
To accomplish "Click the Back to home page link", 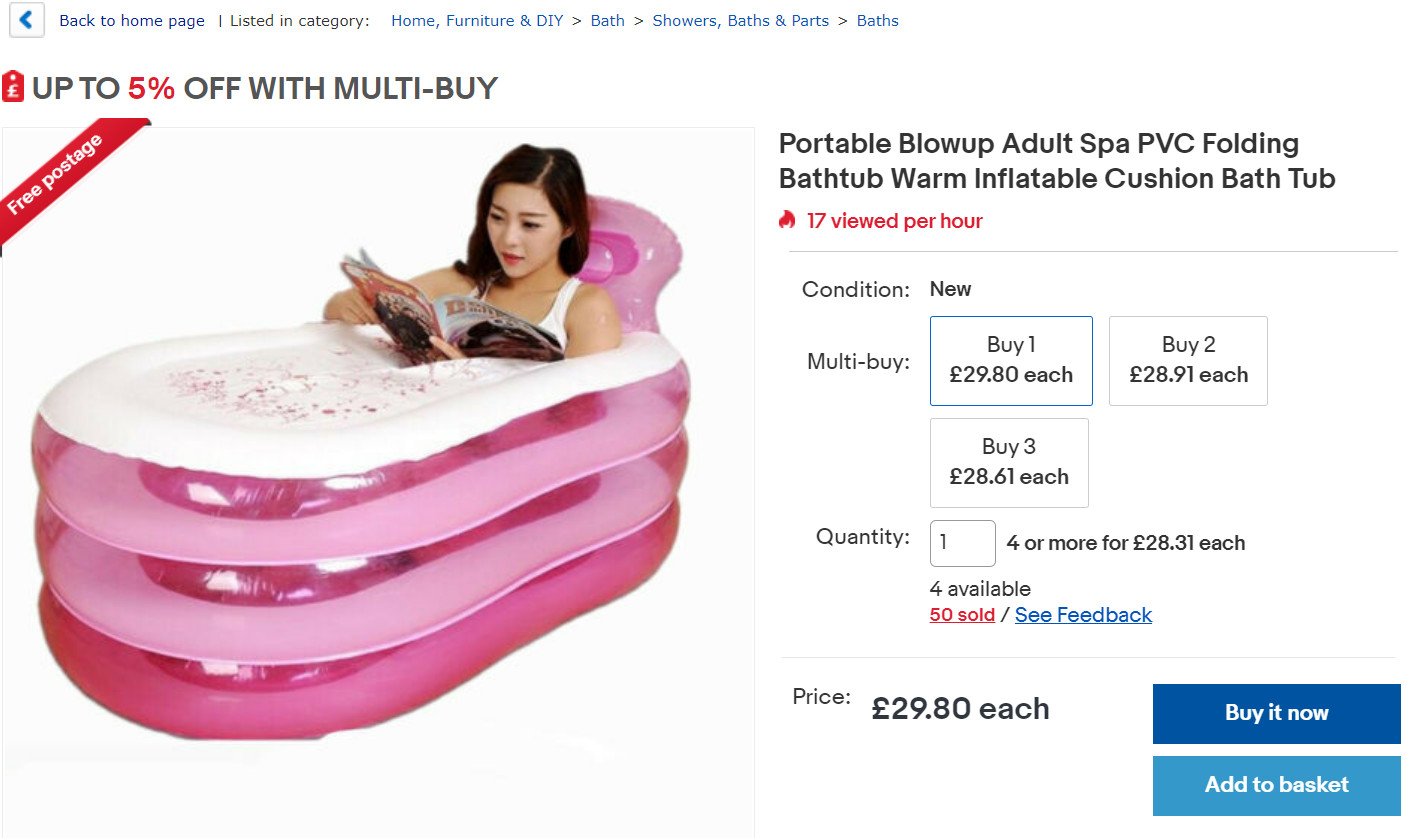I will (132, 21).
